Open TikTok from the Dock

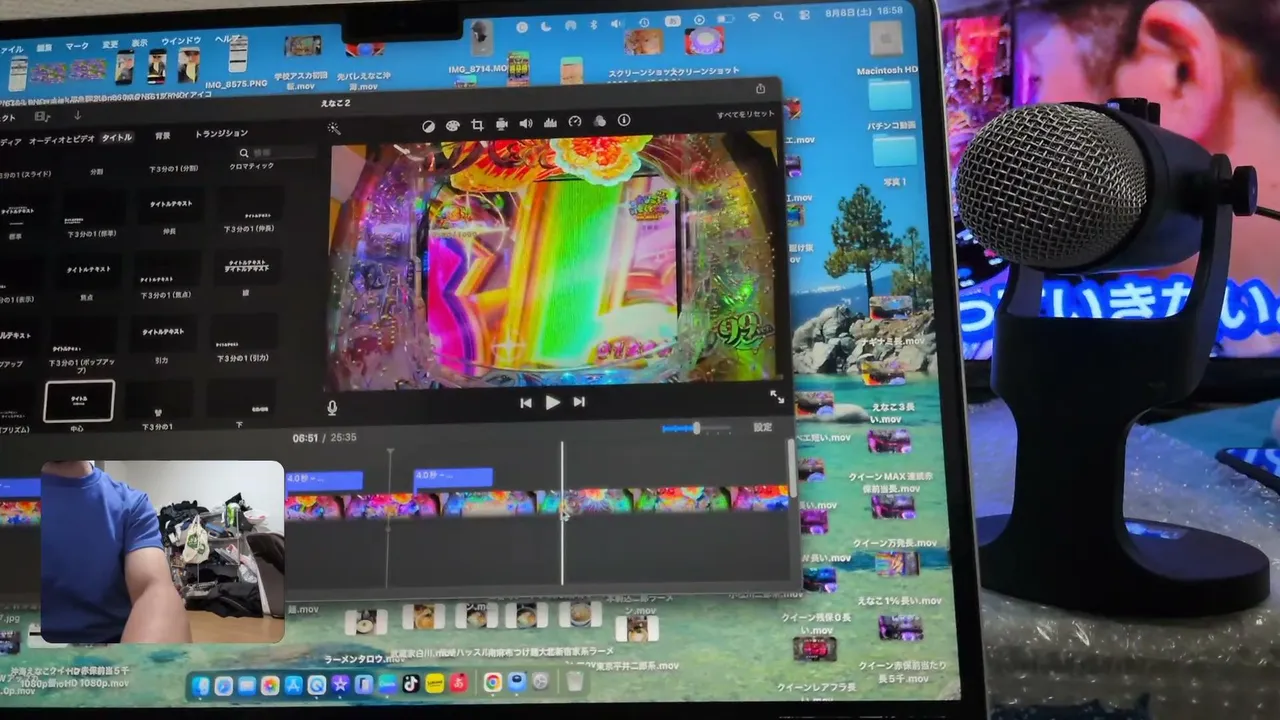[411, 685]
